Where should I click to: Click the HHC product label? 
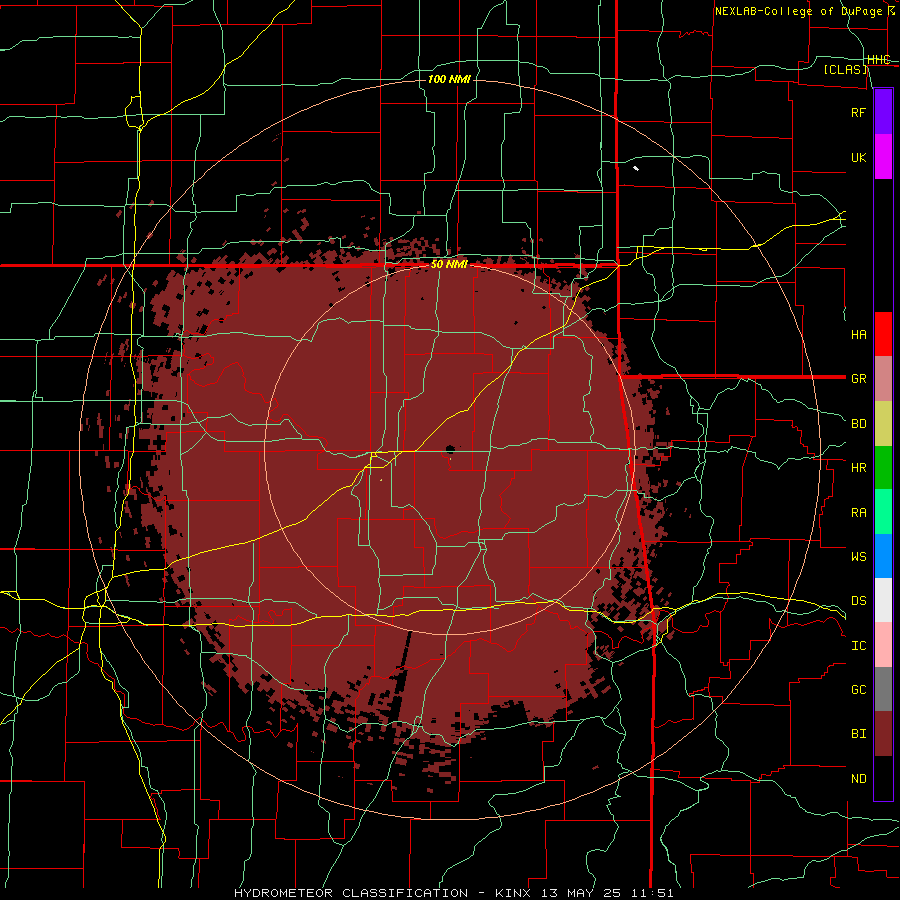click(879, 60)
